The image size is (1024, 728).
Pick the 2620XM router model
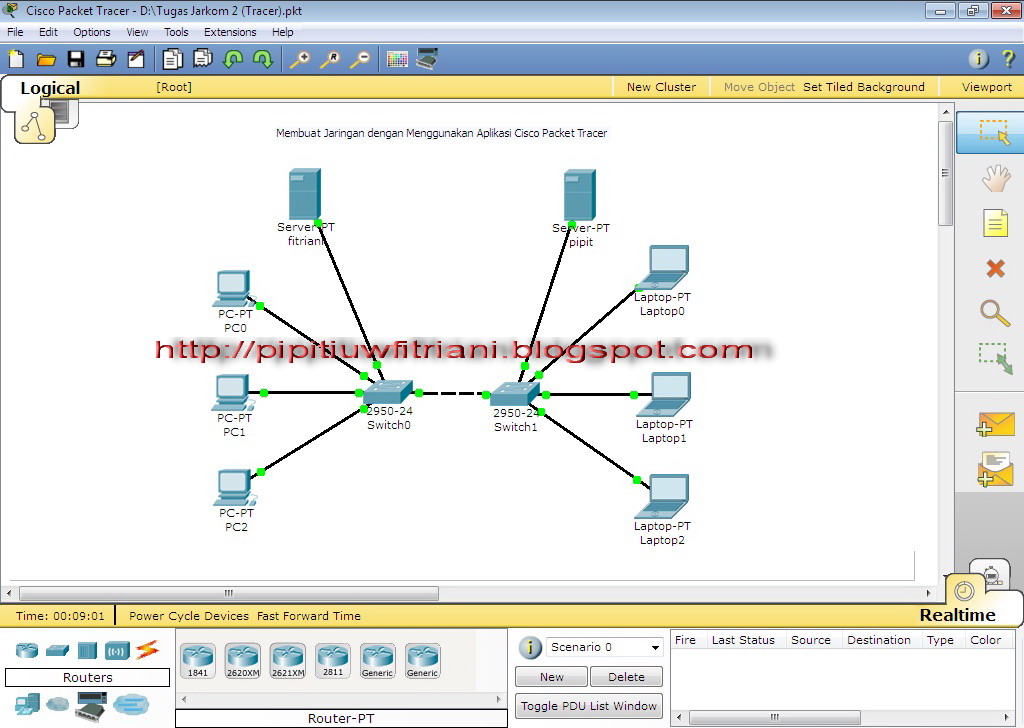[x=242, y=661]
